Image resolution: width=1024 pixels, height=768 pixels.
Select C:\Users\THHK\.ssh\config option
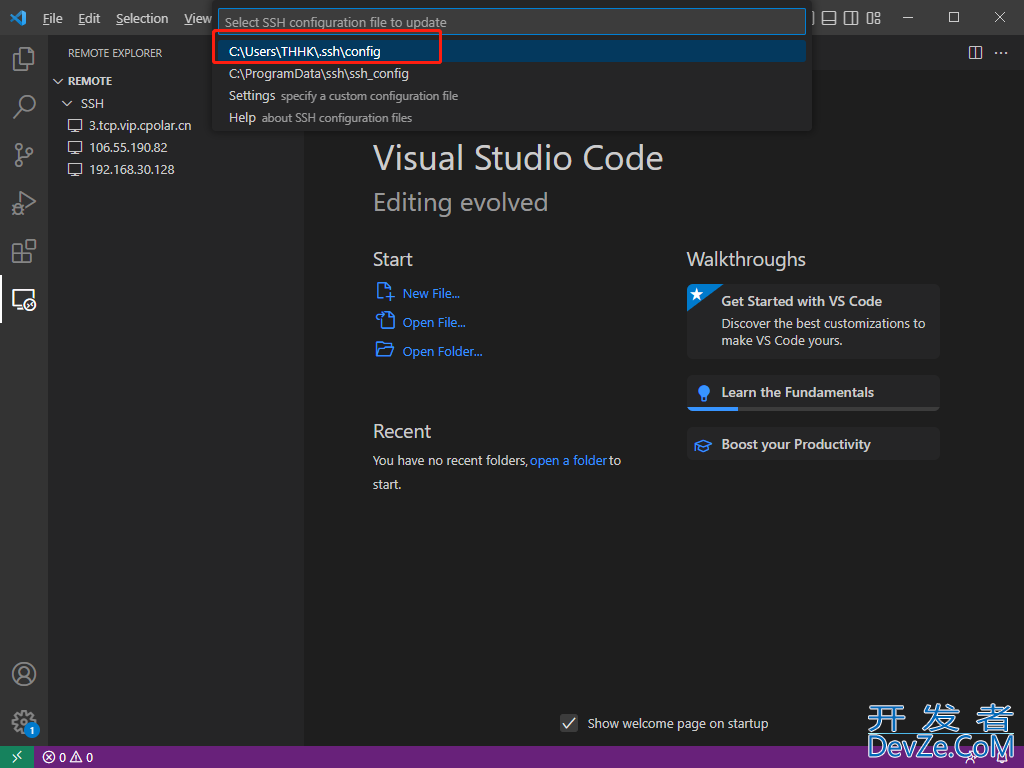(x=512, y=52)
